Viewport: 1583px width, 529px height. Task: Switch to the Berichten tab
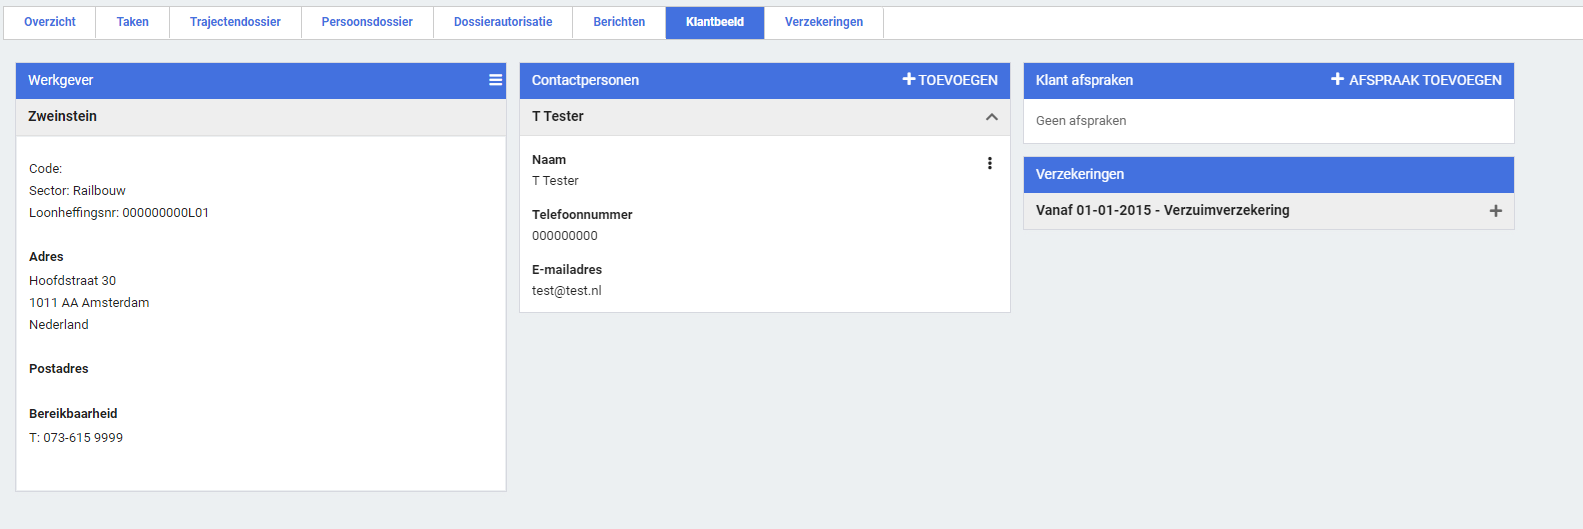[619, 22]
